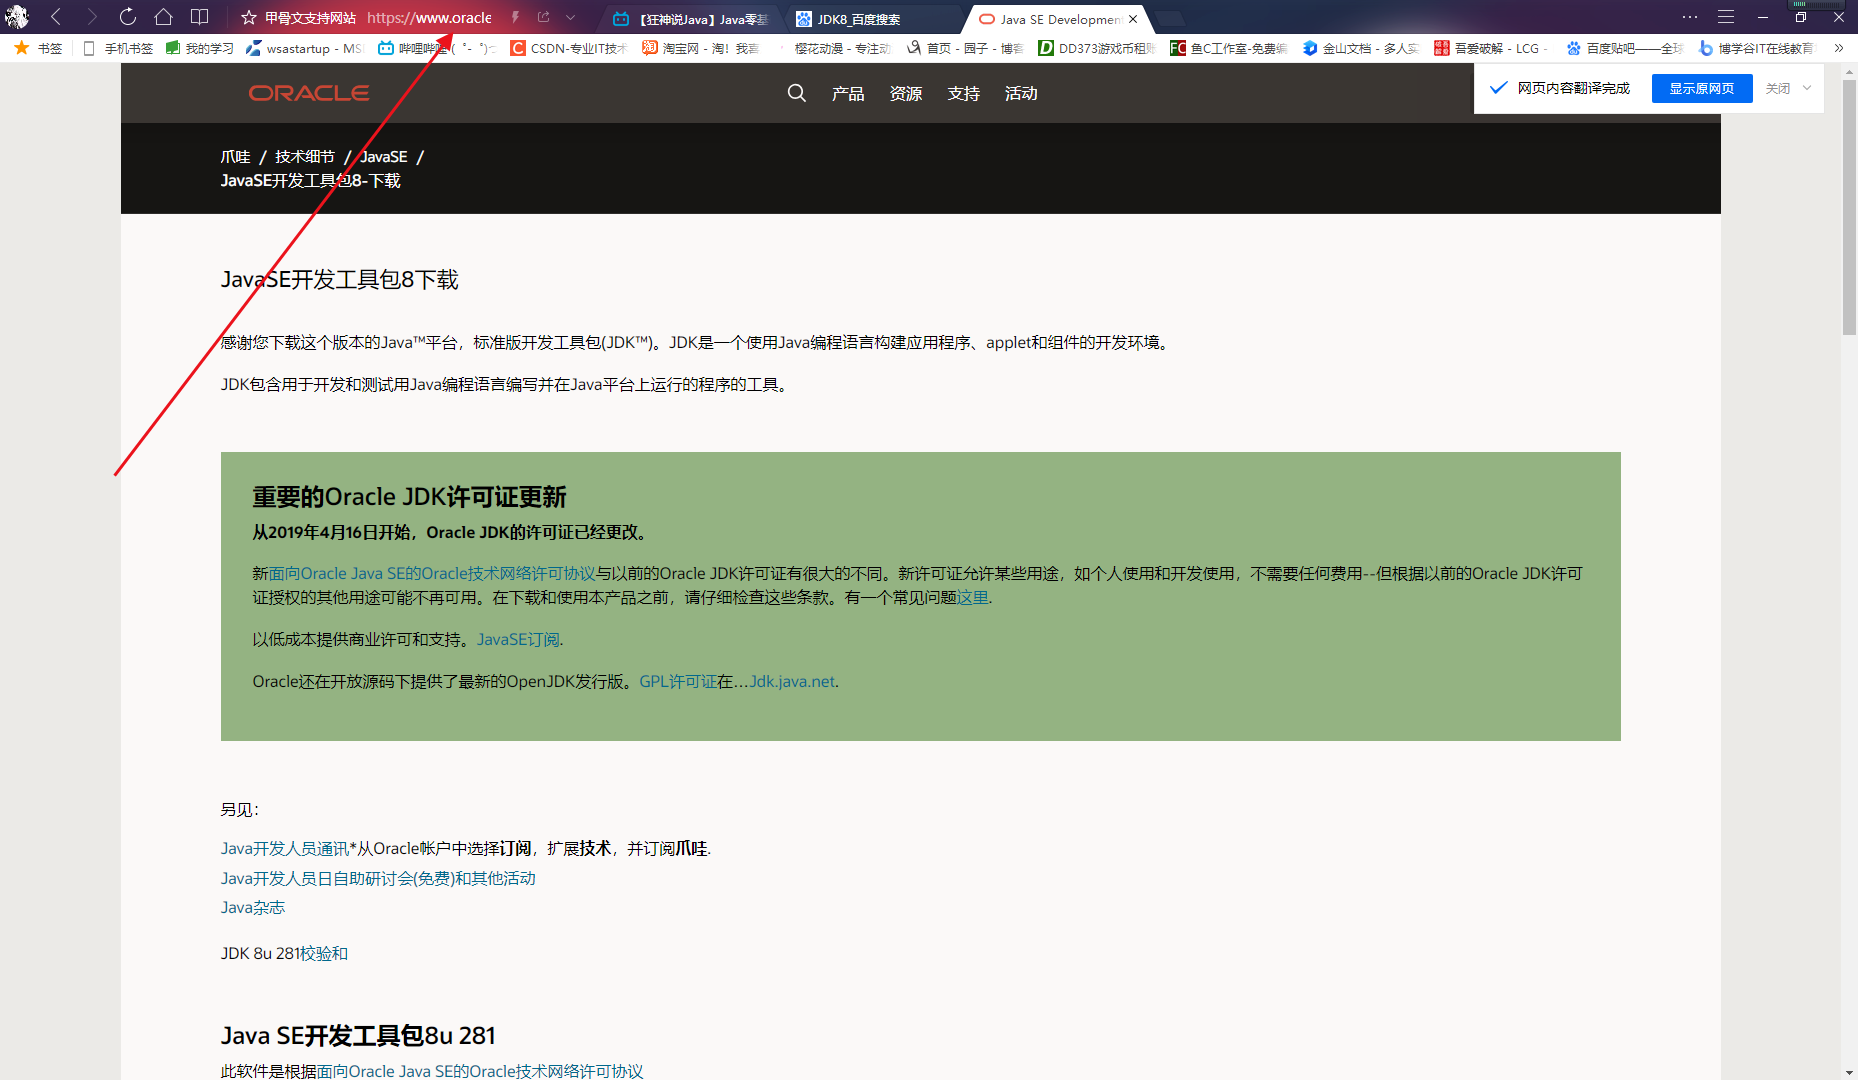Open the wsastartup MSDN bookmark
This screenshot has width=1858, height=1082.
click(305, 48)
